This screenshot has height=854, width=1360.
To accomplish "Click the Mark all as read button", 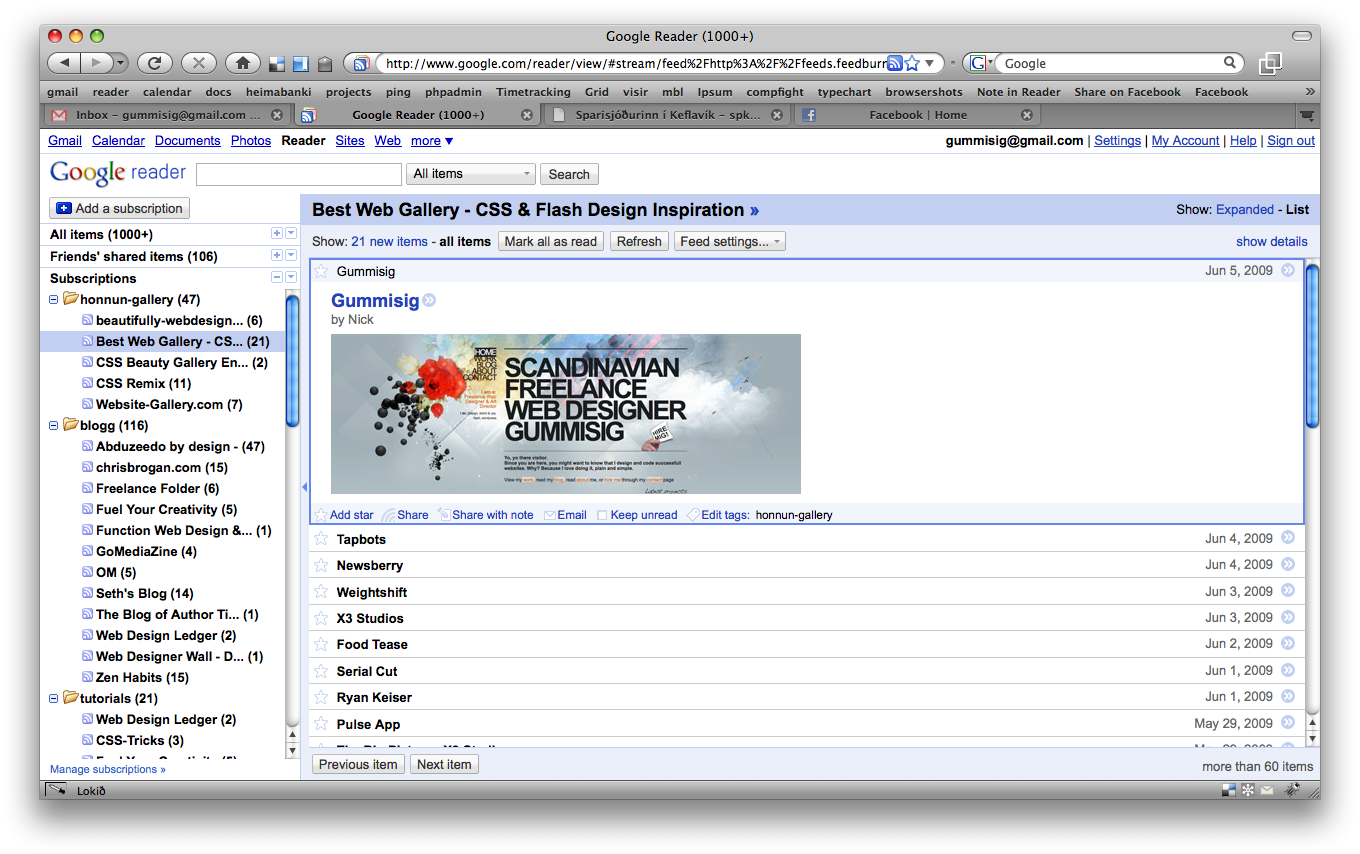I will [551, 241].
